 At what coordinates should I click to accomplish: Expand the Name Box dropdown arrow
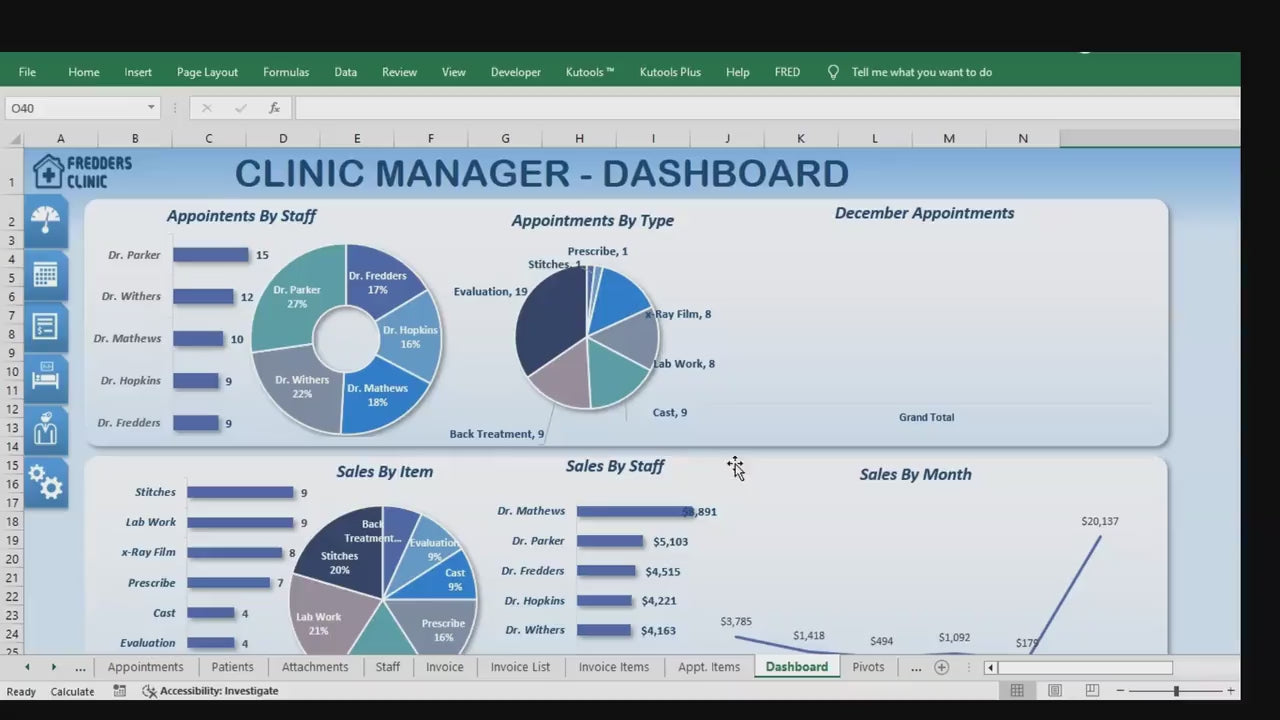(151, 108)
